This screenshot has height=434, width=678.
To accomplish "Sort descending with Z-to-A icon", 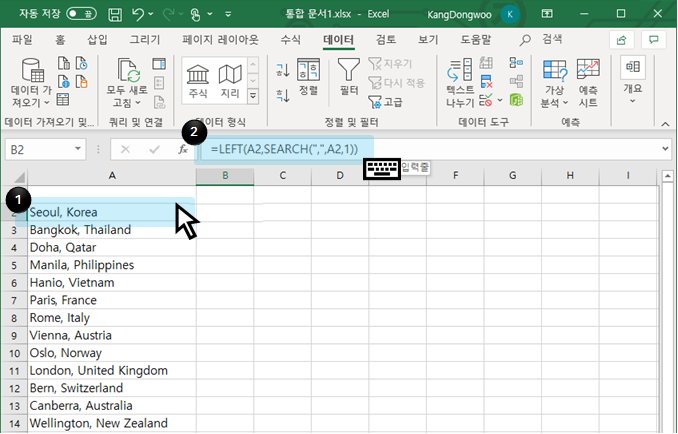I will click(283, 96).
